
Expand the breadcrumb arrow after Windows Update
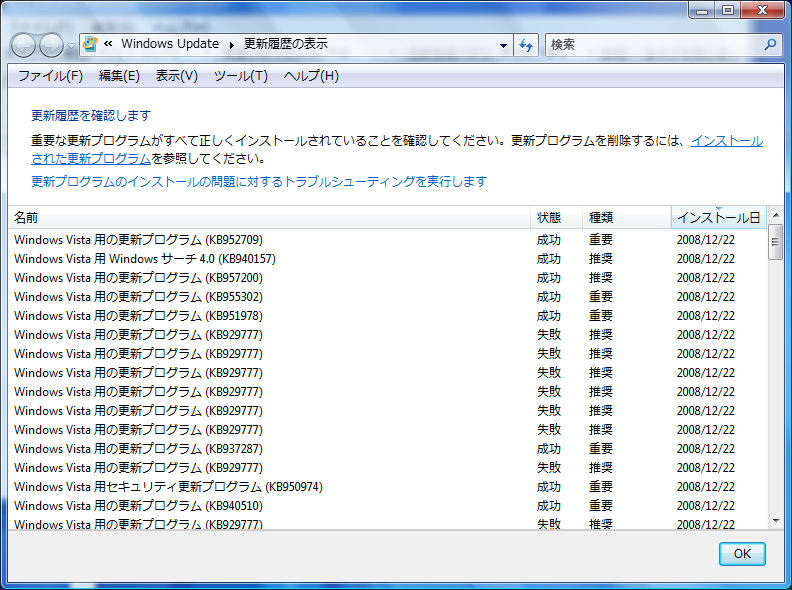[232, 45]
